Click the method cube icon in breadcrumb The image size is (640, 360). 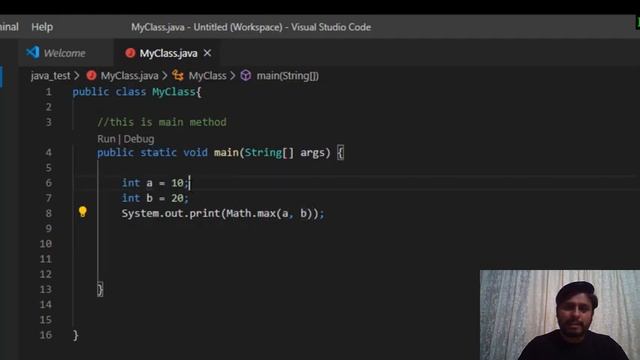coord(246,76)
